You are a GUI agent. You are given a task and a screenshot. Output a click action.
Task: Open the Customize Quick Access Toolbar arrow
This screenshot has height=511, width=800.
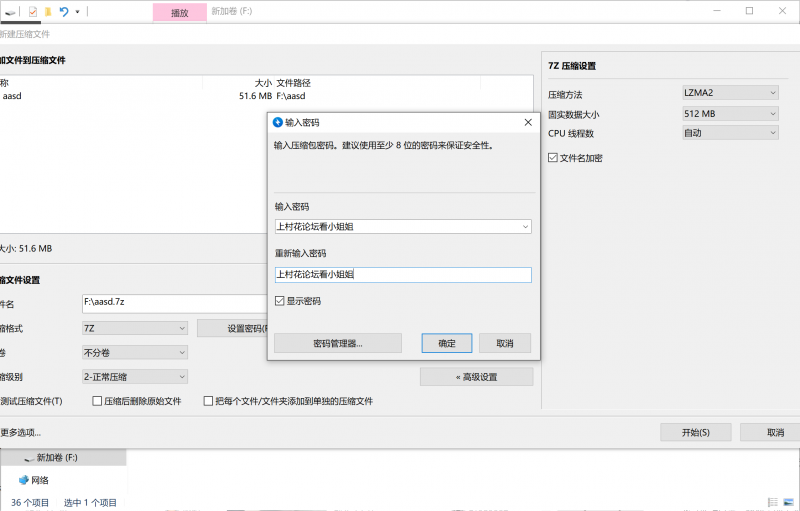point(78,12)
